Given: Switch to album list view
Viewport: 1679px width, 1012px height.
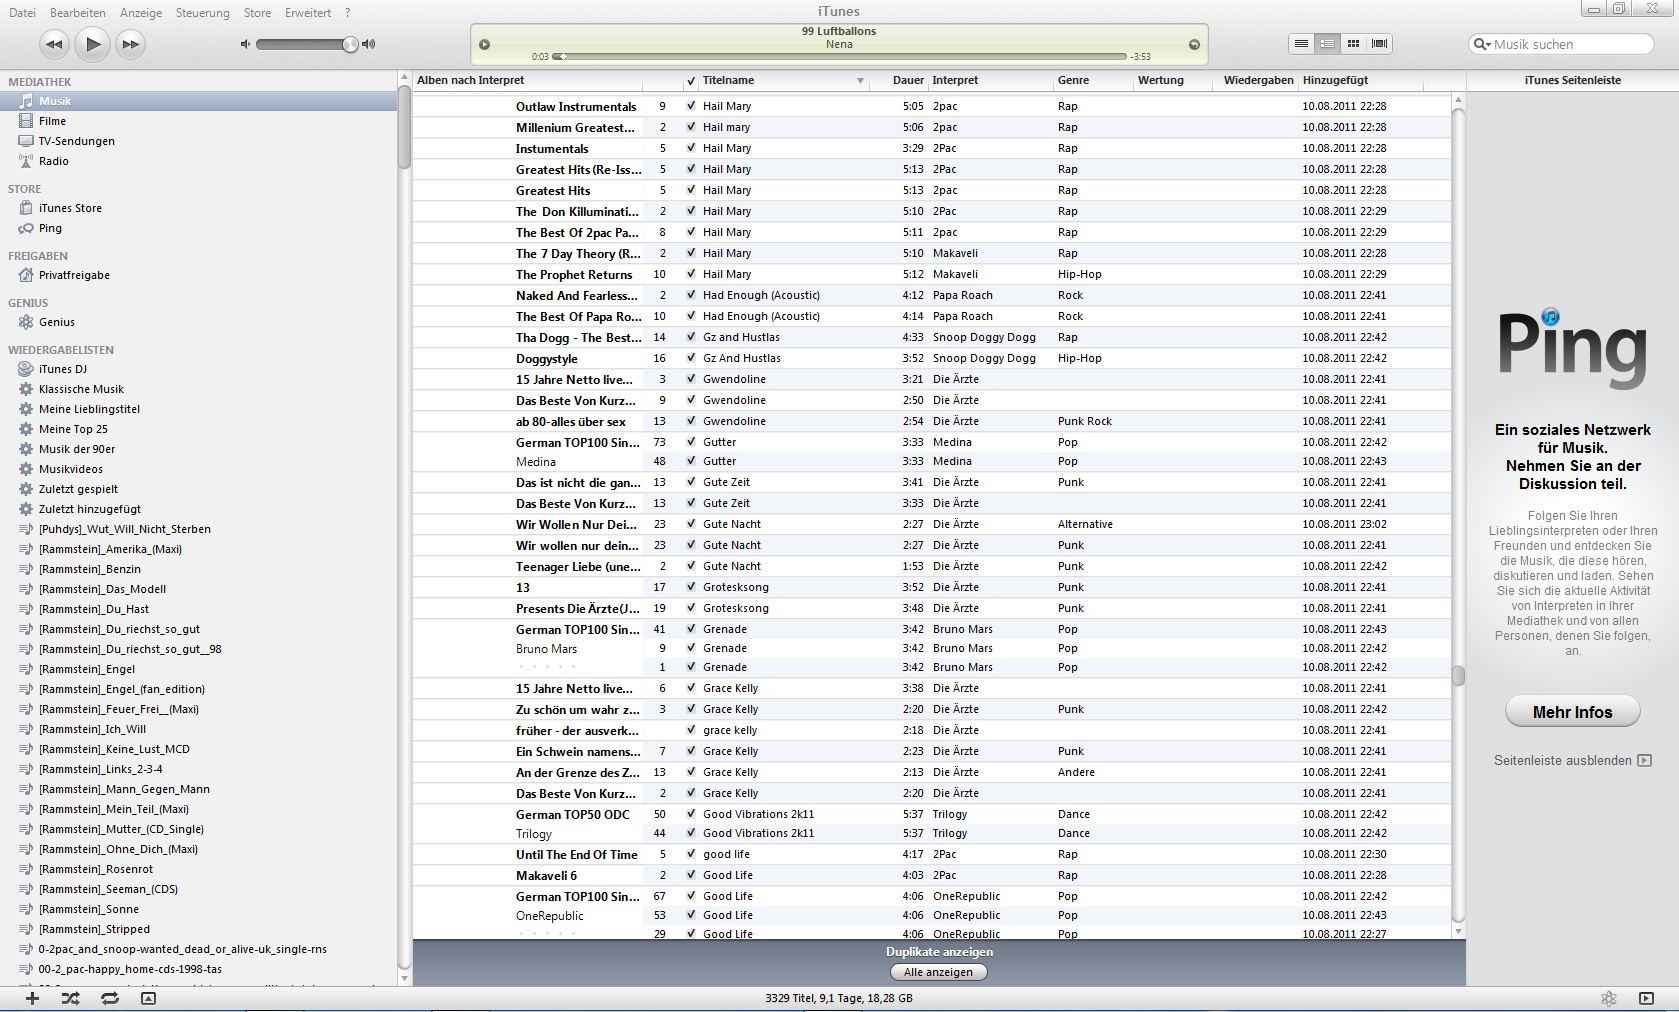Looking at the screenshot, I should pos(1327,44).
